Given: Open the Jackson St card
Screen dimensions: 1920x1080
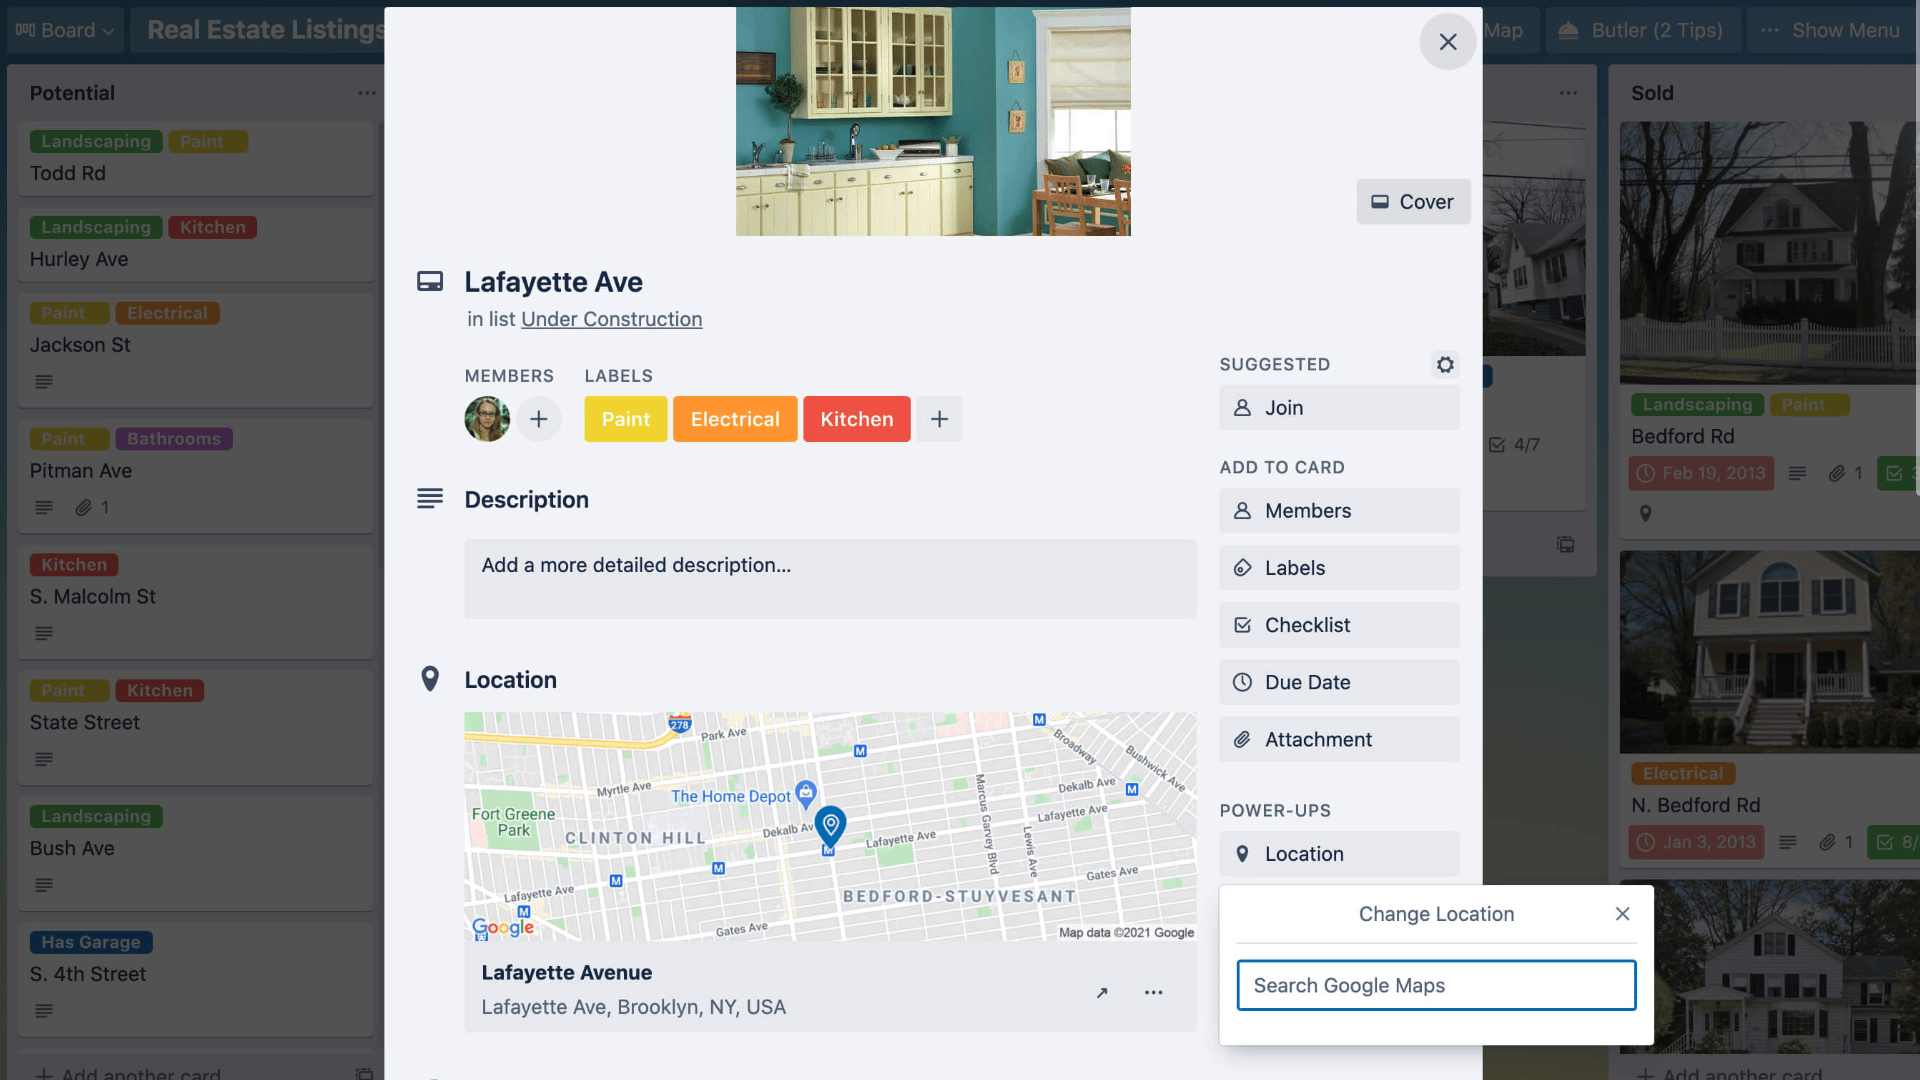Looking at the screenshot, I should [x=195, y=350].
